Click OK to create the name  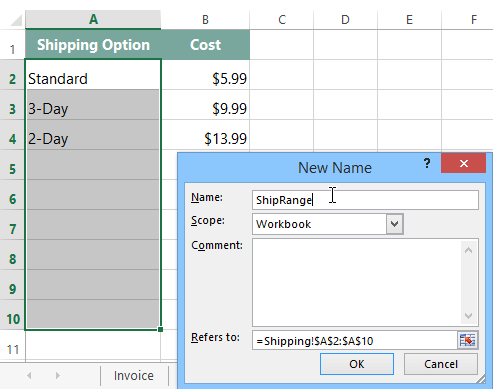pyautogui.click(x=357, y=364)
